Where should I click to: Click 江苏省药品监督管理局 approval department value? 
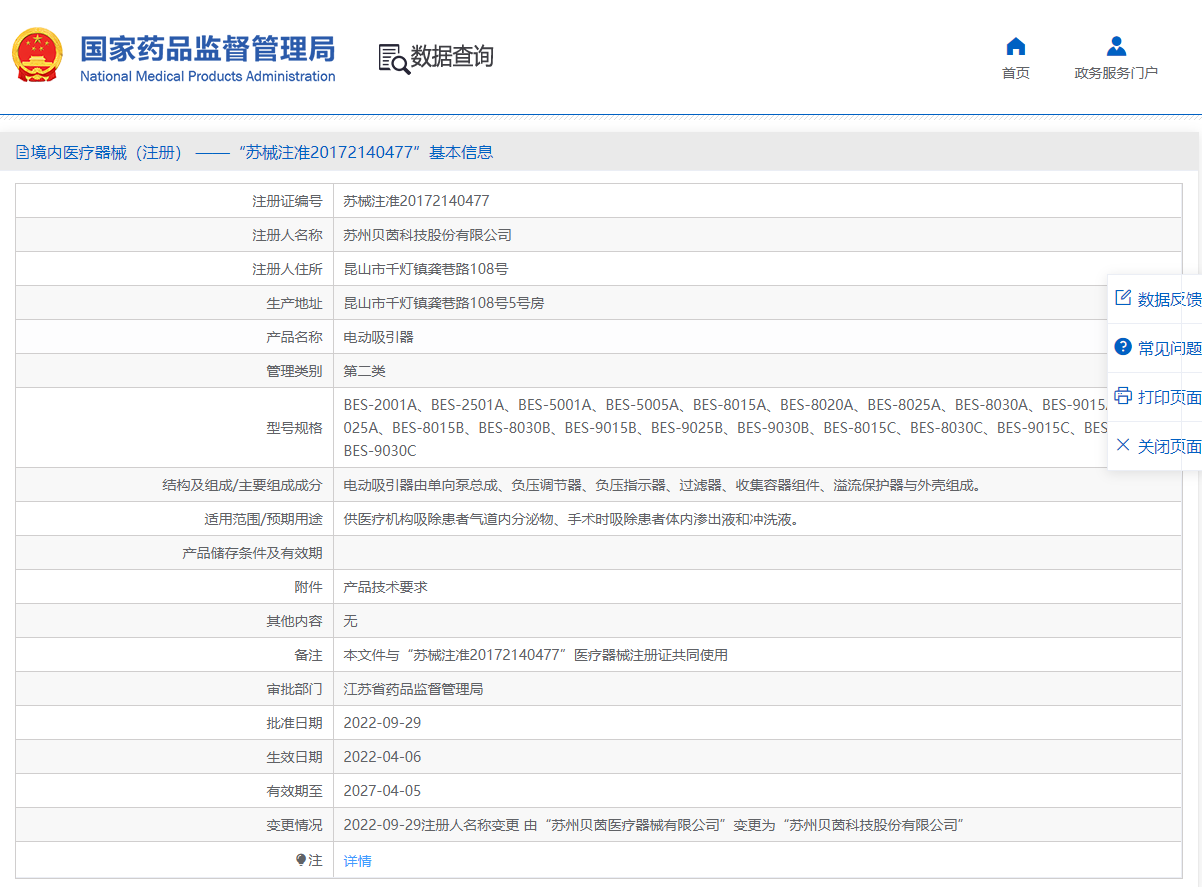pos(413,689)
